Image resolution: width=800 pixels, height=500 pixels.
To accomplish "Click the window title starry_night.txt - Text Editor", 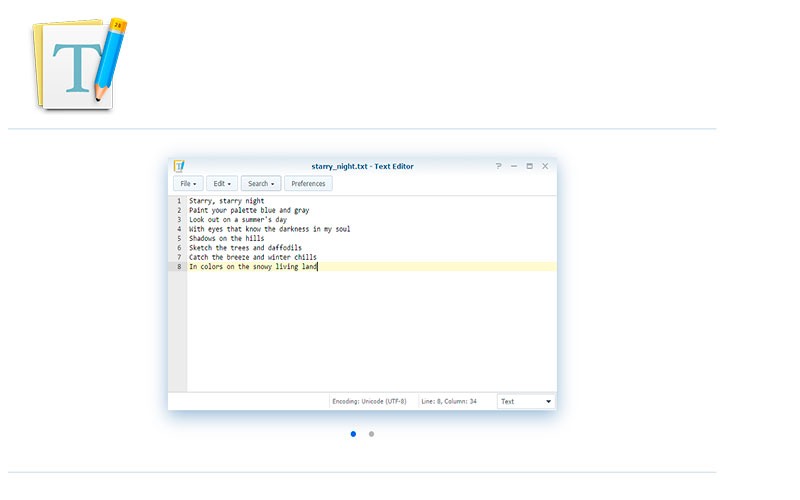I will [362, 166].
